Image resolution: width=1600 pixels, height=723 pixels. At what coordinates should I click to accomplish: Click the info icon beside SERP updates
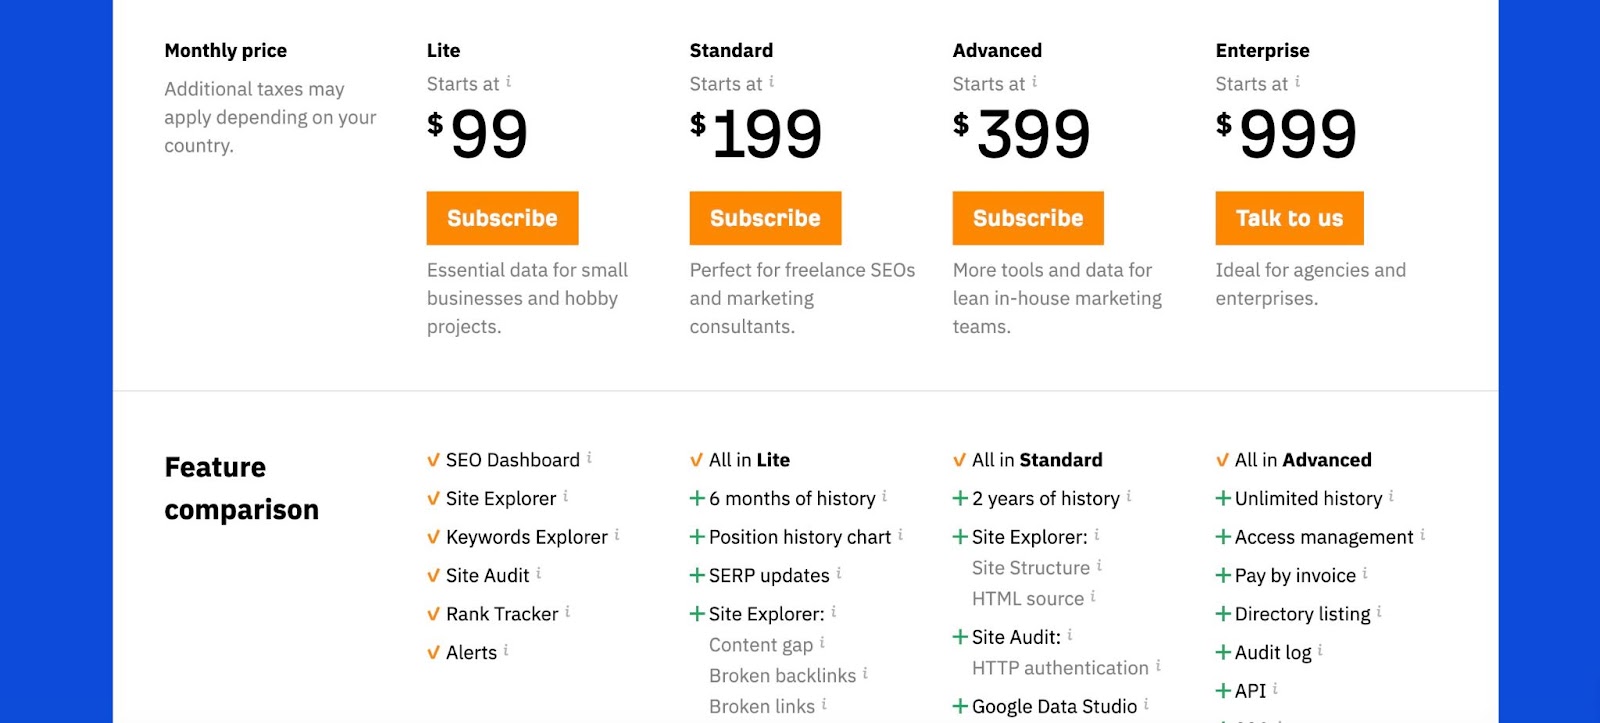coord(839,573)
